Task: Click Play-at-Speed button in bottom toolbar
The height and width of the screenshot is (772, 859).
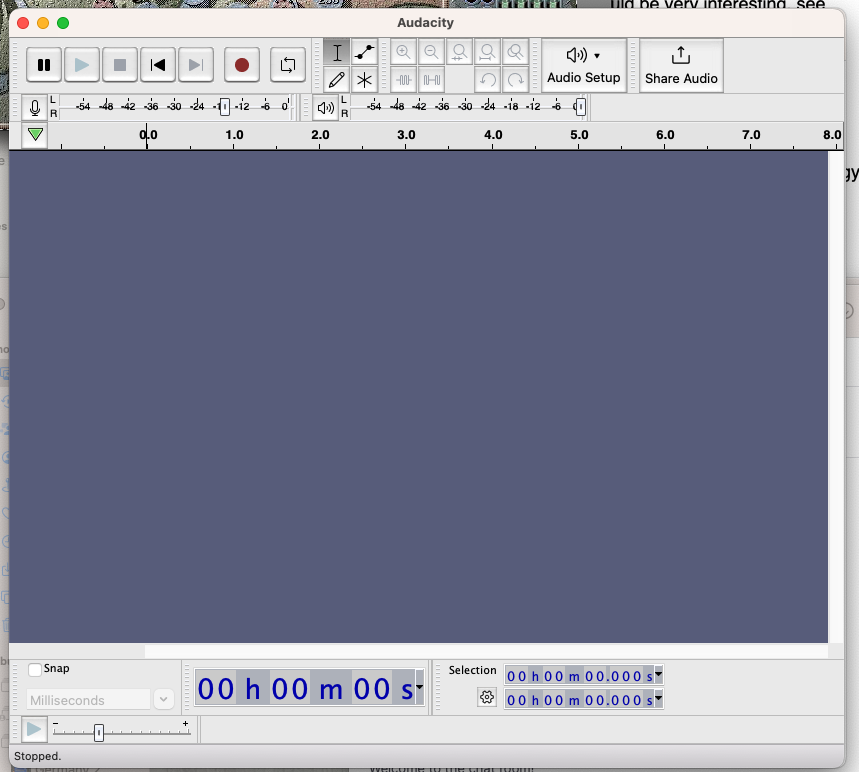Action: 34,730
